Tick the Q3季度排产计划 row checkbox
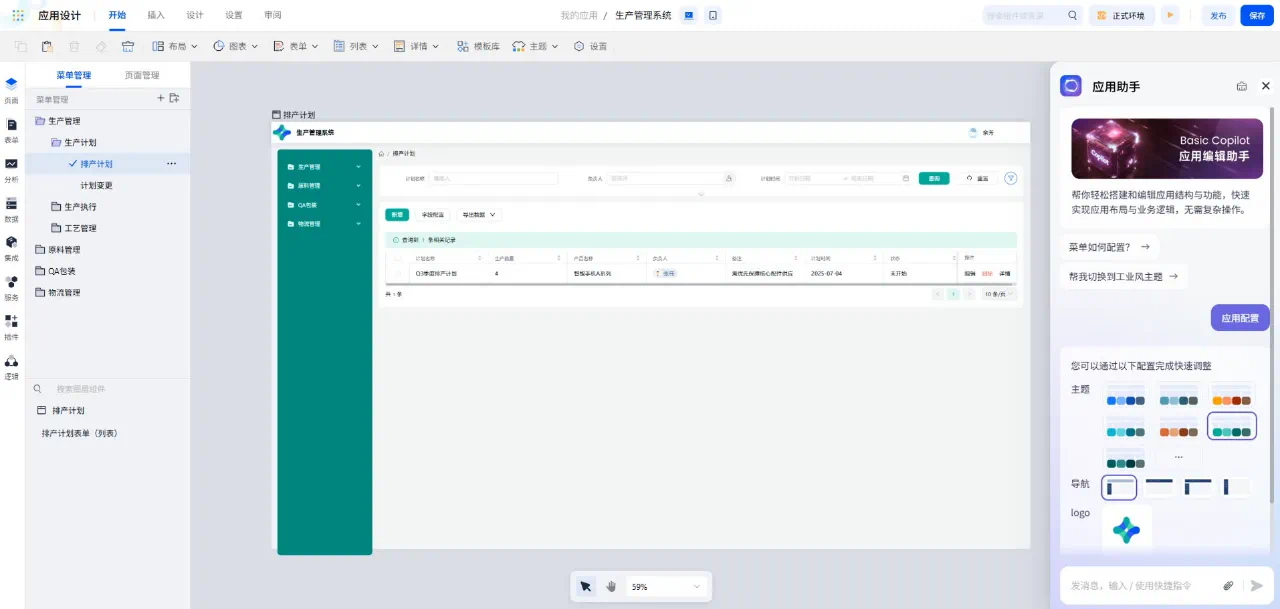This screenshot has width=1280, height=609. pos(398,273)
